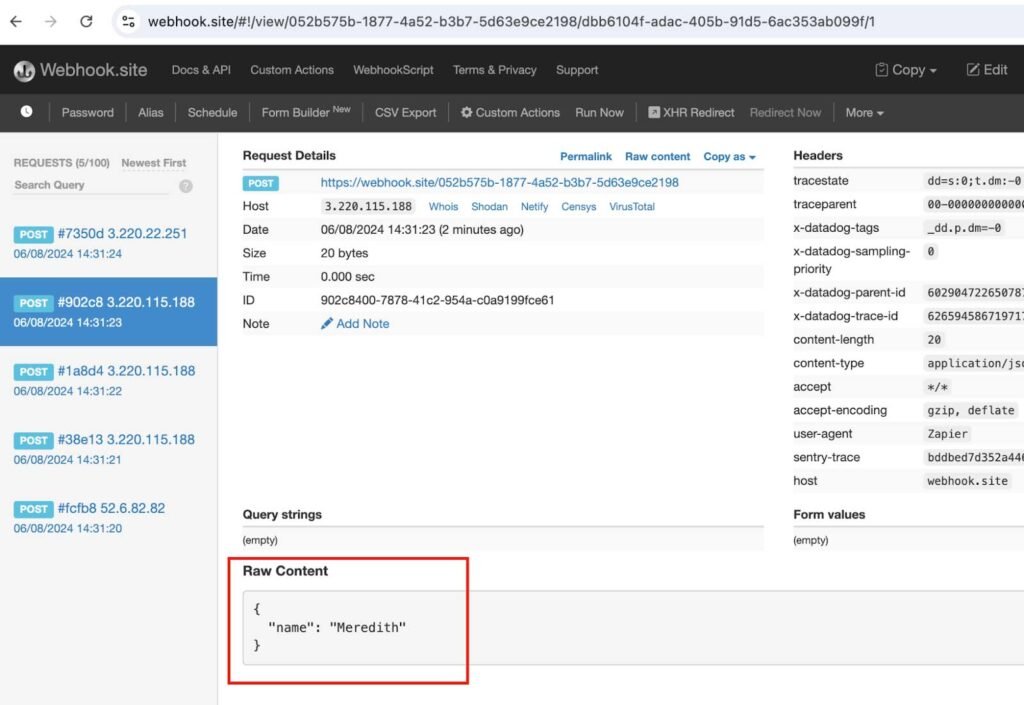Toggle Newest First sorting
Viewport: 1024px width, 705px height.
[x=153, y=162]
